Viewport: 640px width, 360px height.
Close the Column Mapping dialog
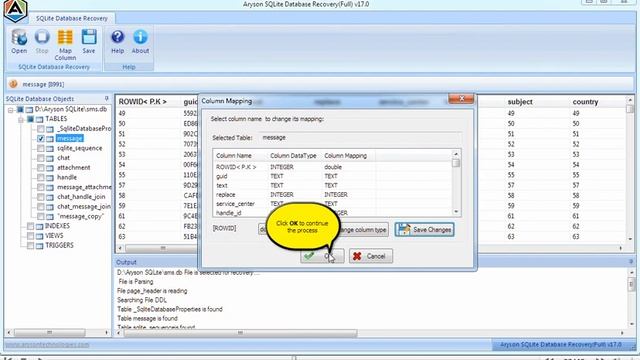[x=461, y=99]
